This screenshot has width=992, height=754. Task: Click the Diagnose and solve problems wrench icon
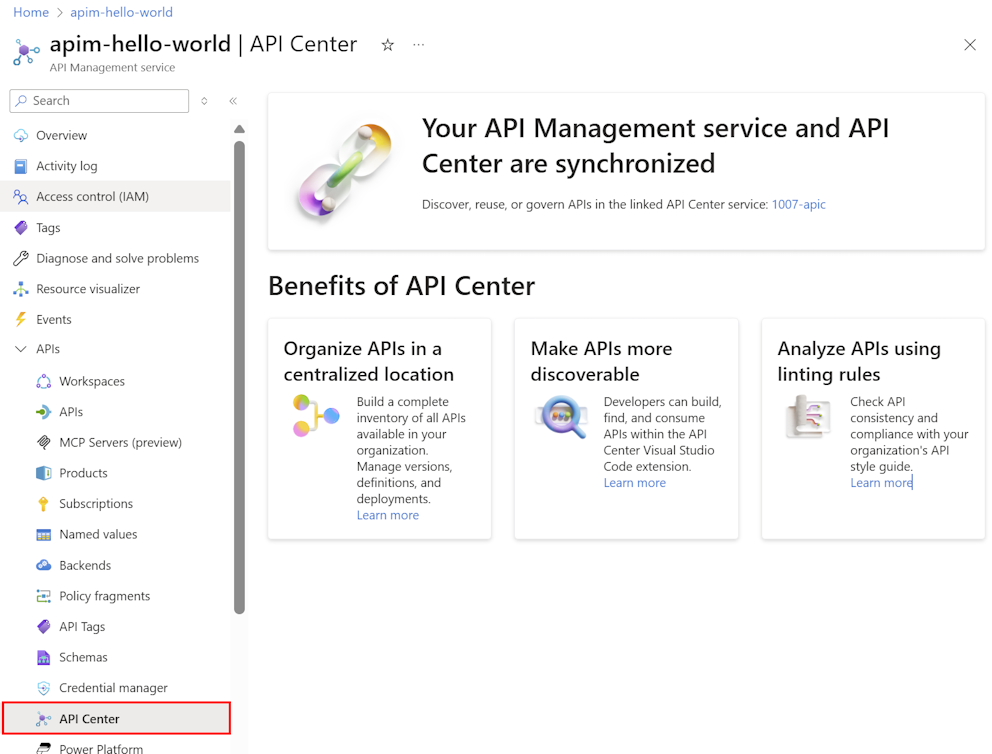21,258
